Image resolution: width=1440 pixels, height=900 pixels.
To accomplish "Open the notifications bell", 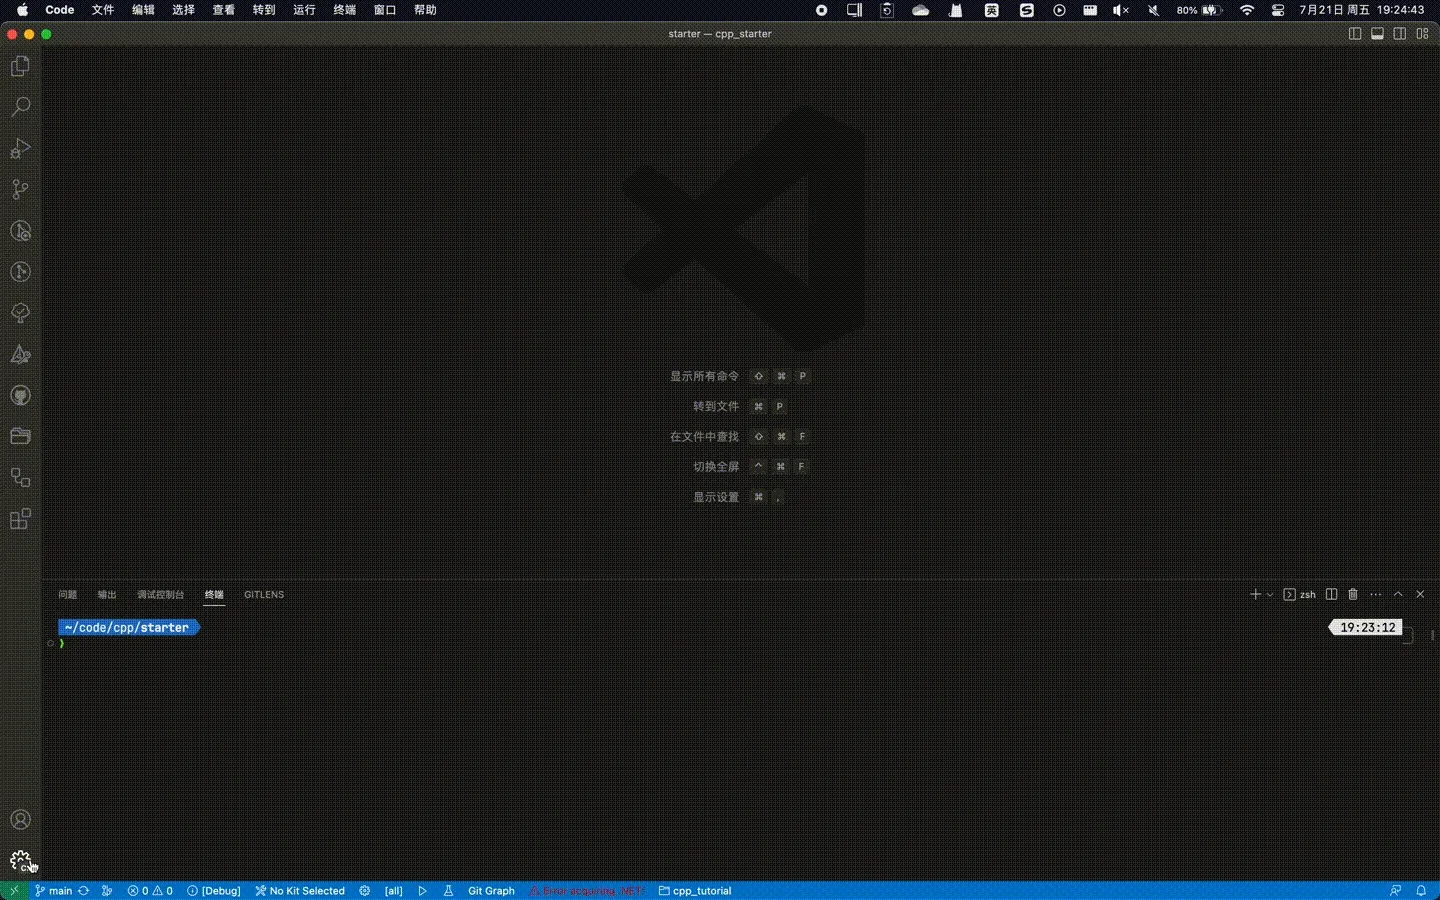I will [1421, 891].
